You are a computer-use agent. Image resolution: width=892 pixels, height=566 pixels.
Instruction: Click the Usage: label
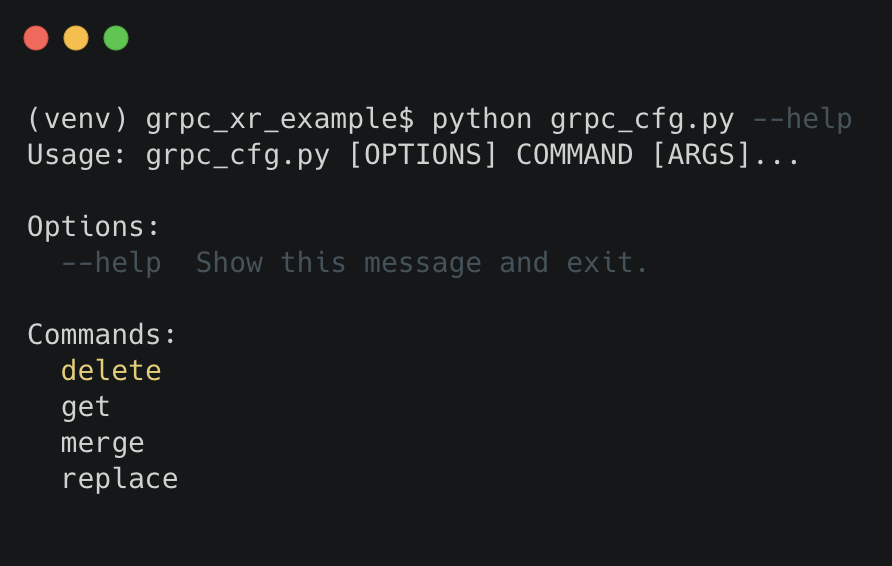point(78,156)
